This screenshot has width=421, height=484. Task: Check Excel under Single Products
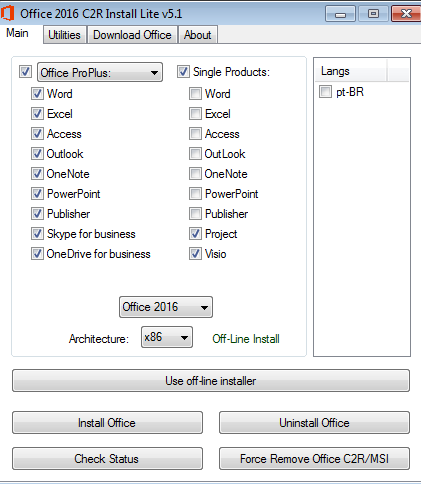(x=195, y=114)
